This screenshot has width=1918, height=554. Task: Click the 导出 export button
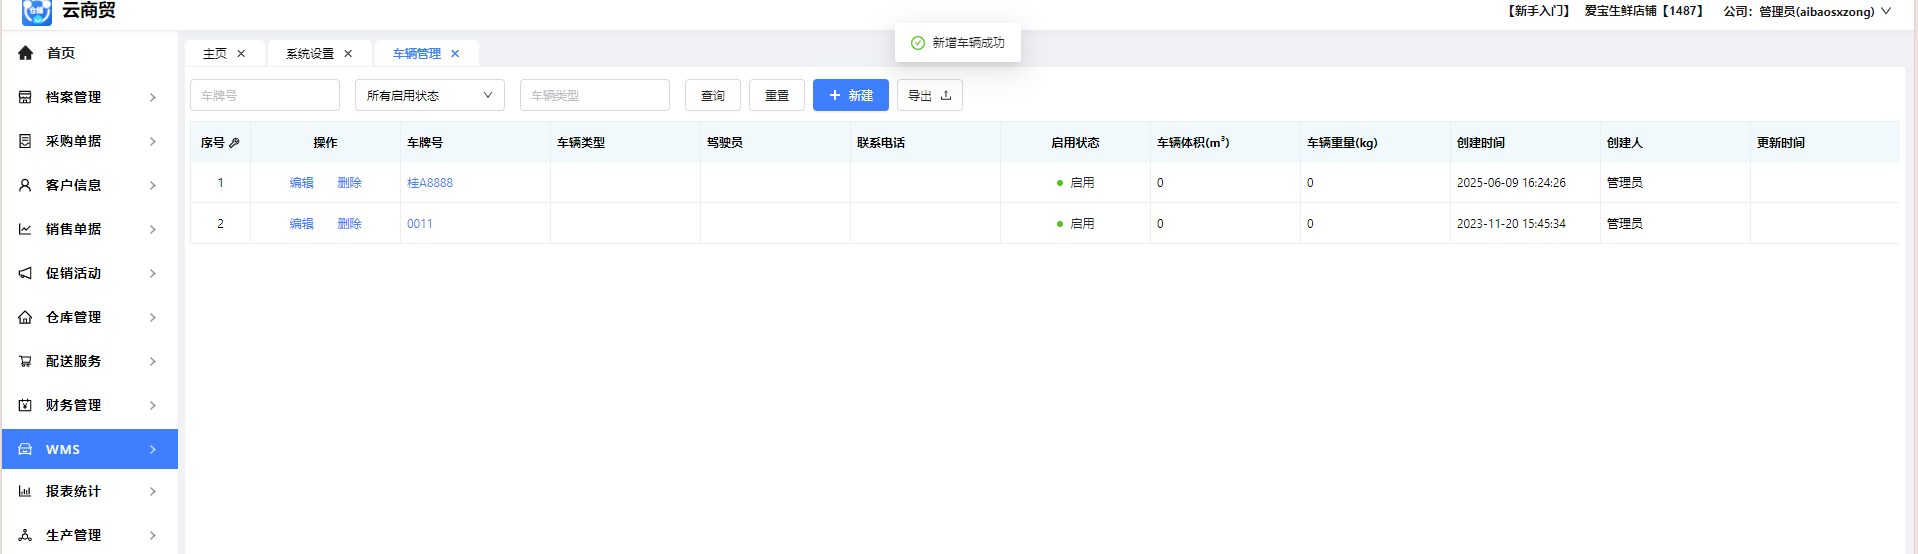pos(929,95)
